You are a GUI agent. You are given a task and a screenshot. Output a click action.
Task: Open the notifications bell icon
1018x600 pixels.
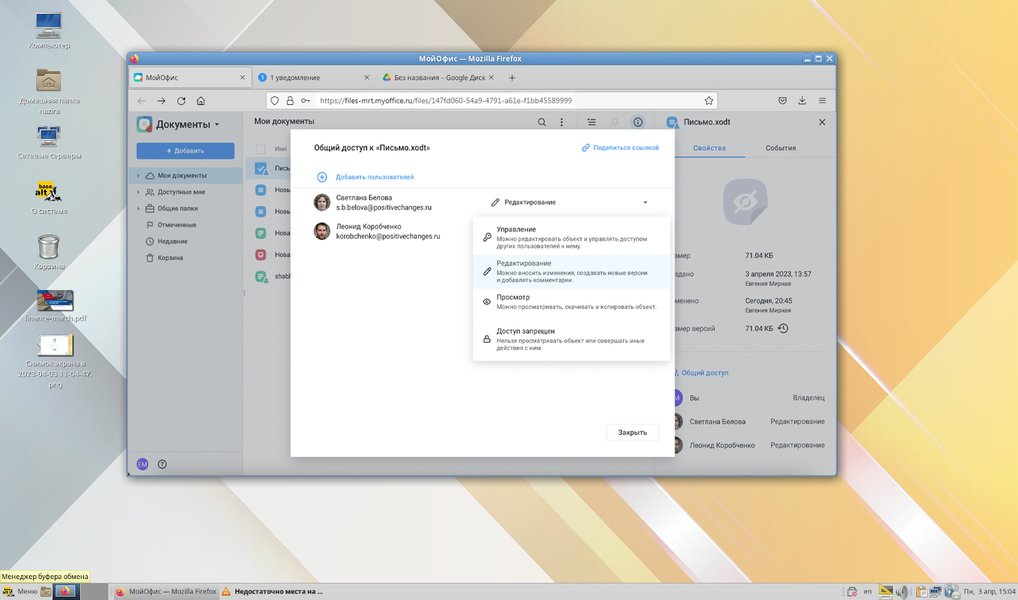[614, 122]
